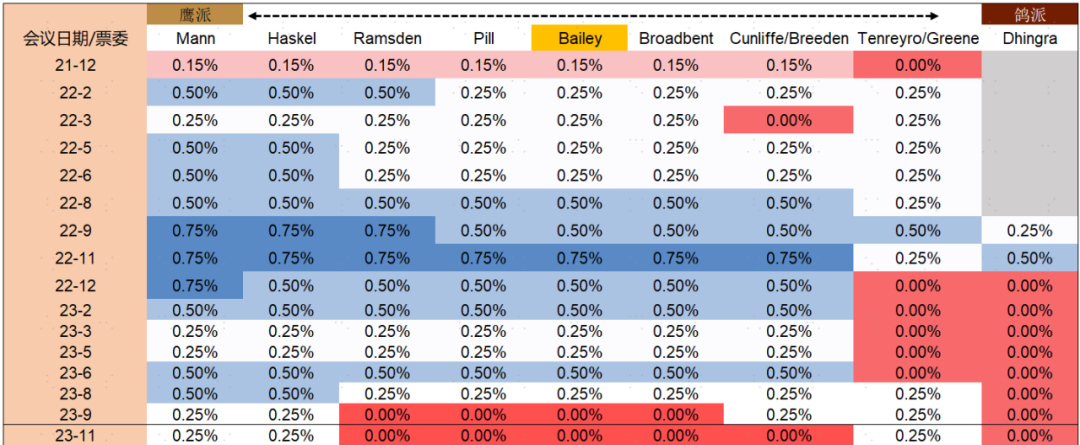Select the 23-11 meeting date row label
Image resolution: width=1080 pixels, height=445 pixels.
[75, 435]
